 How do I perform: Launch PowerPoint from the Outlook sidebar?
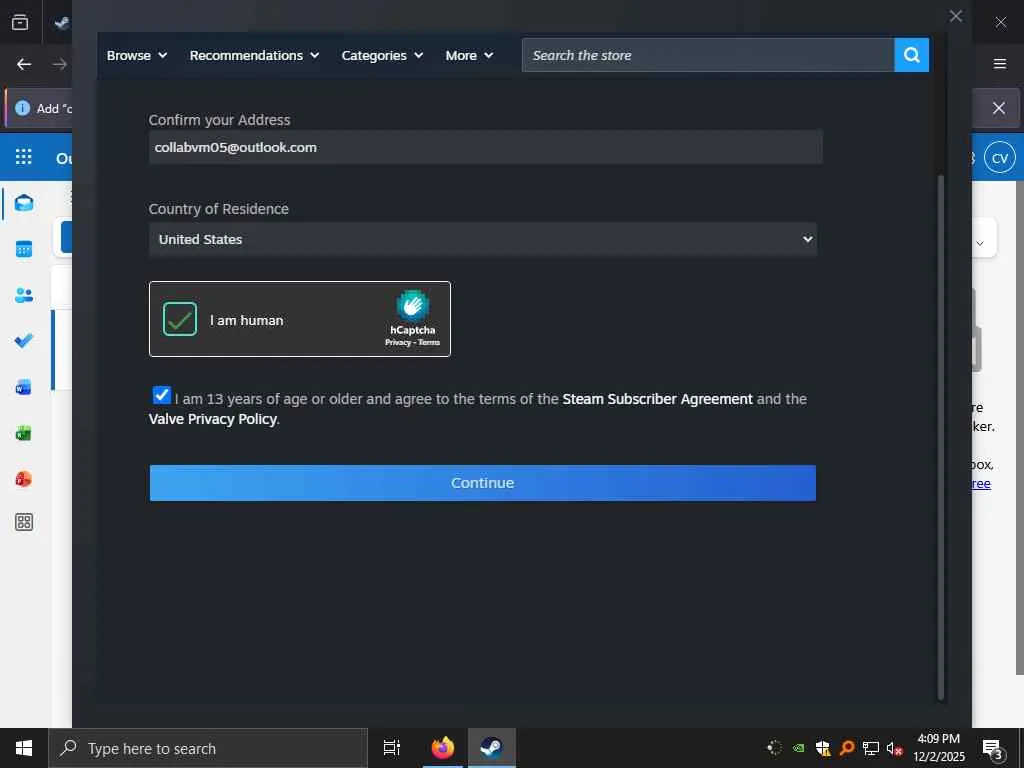coord(24,479)
